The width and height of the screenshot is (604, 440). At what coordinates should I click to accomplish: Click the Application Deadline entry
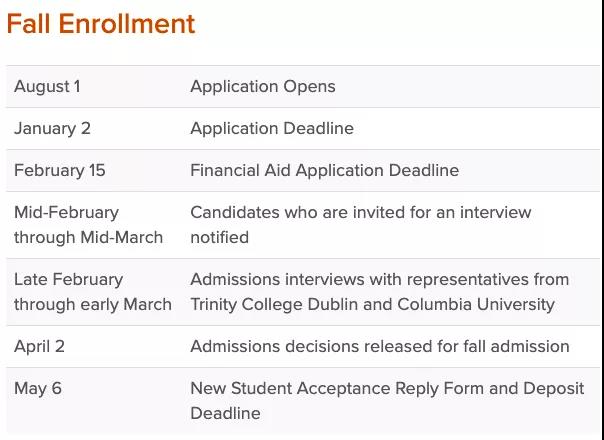click(271, 128)
